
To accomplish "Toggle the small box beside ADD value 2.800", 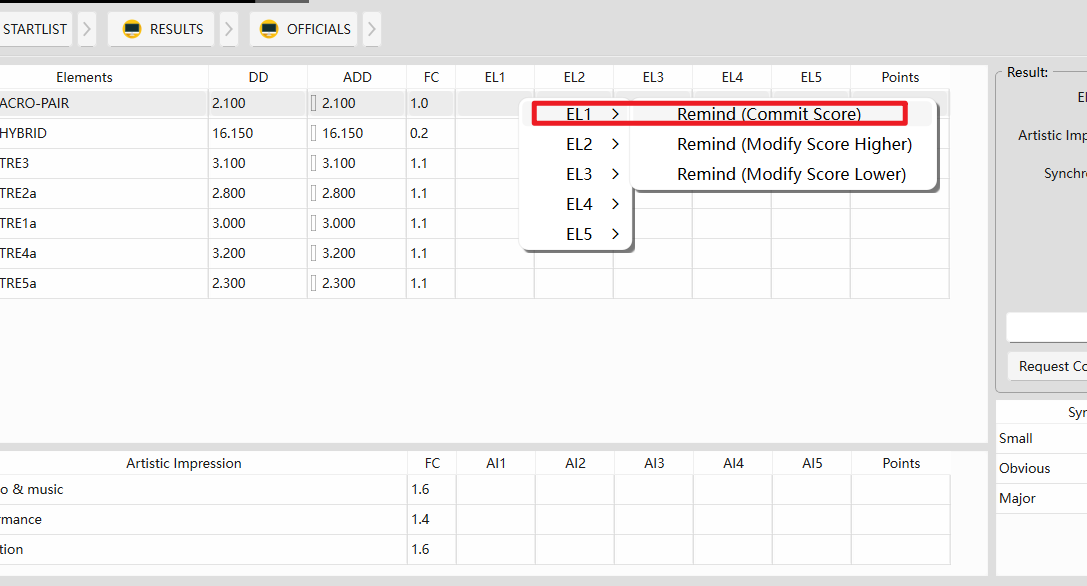I will [x=313, y=193].
